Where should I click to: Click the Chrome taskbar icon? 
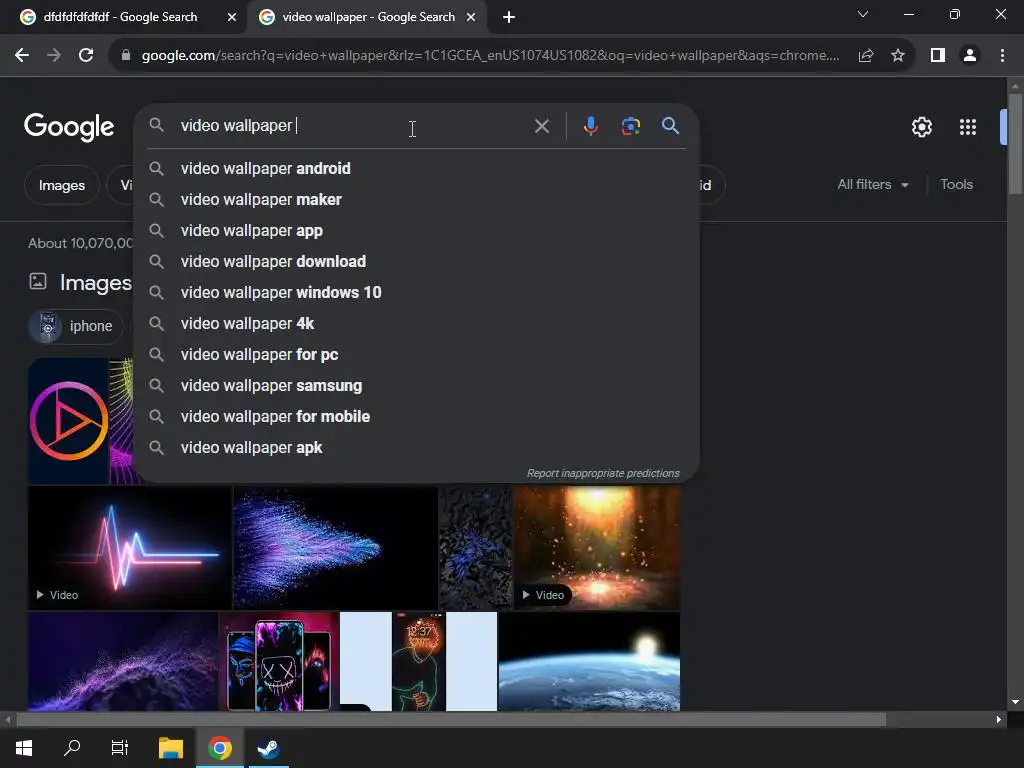219,748
